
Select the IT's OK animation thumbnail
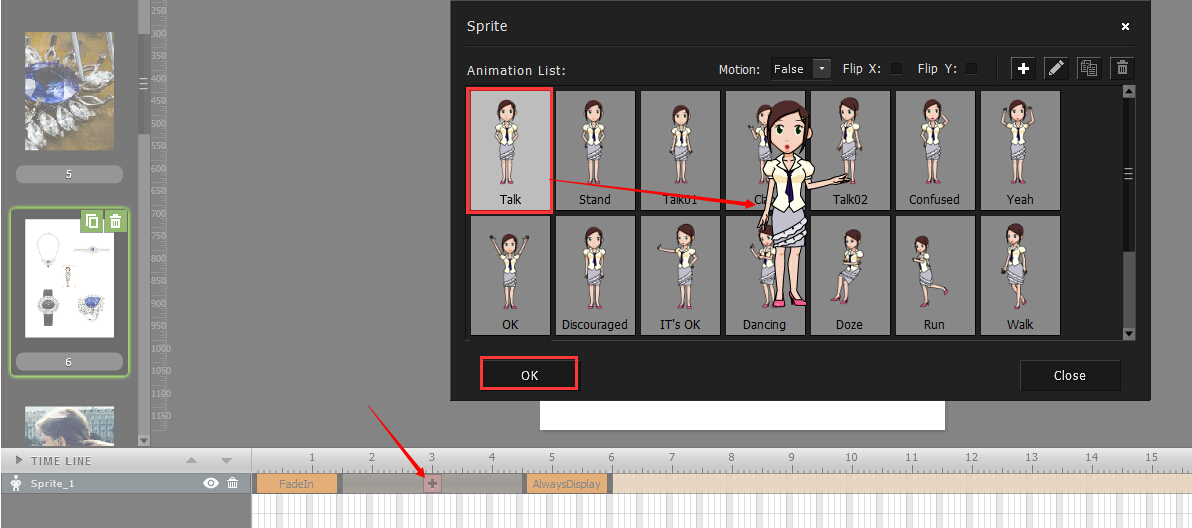coord(680,275)
